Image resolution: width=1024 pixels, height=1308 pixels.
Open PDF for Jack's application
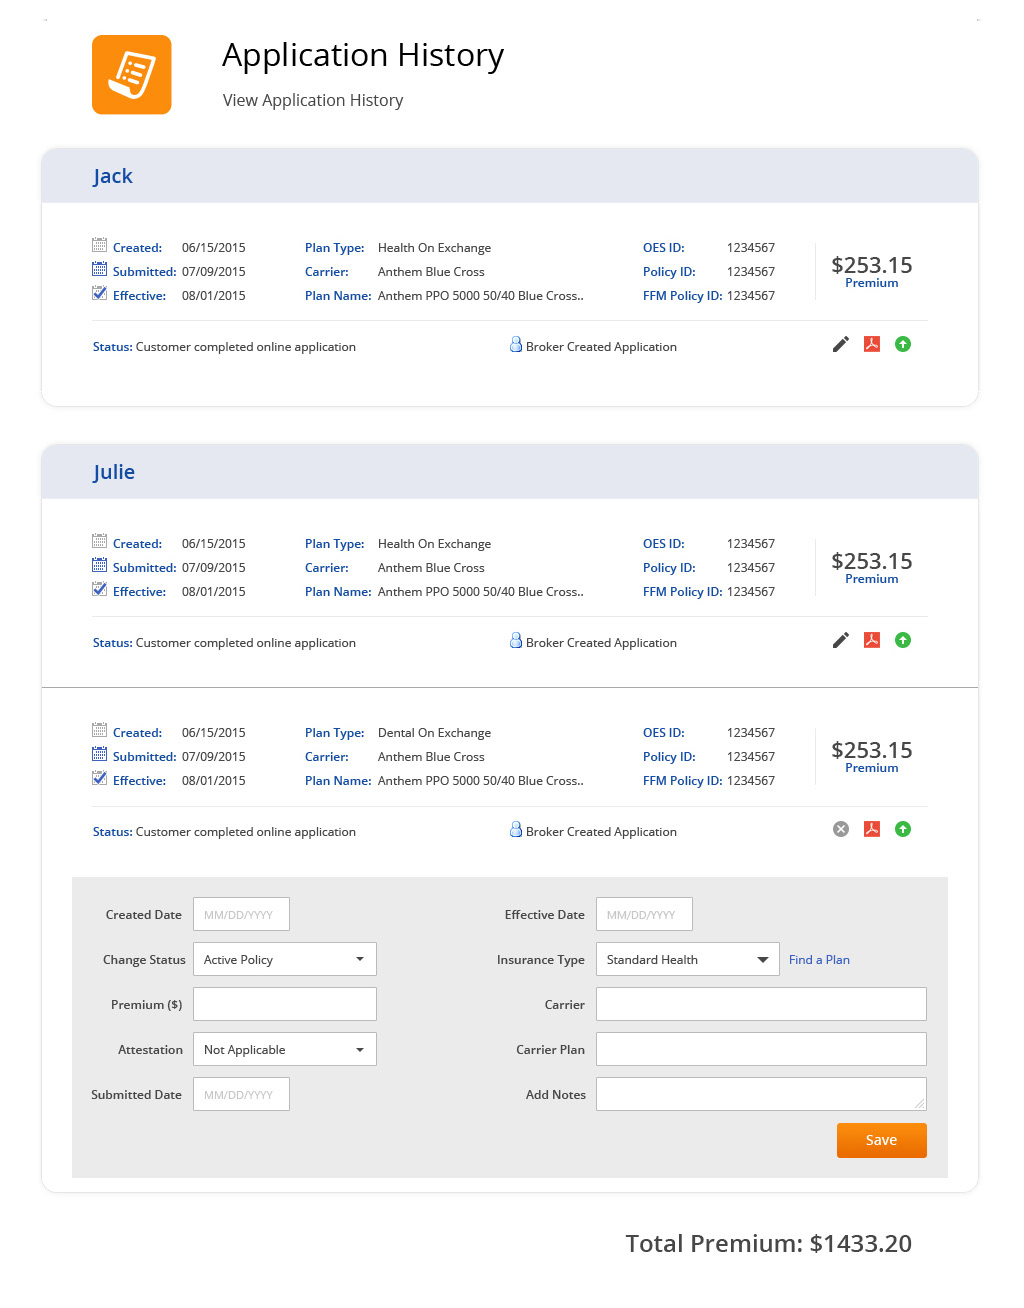click(872, 344)
